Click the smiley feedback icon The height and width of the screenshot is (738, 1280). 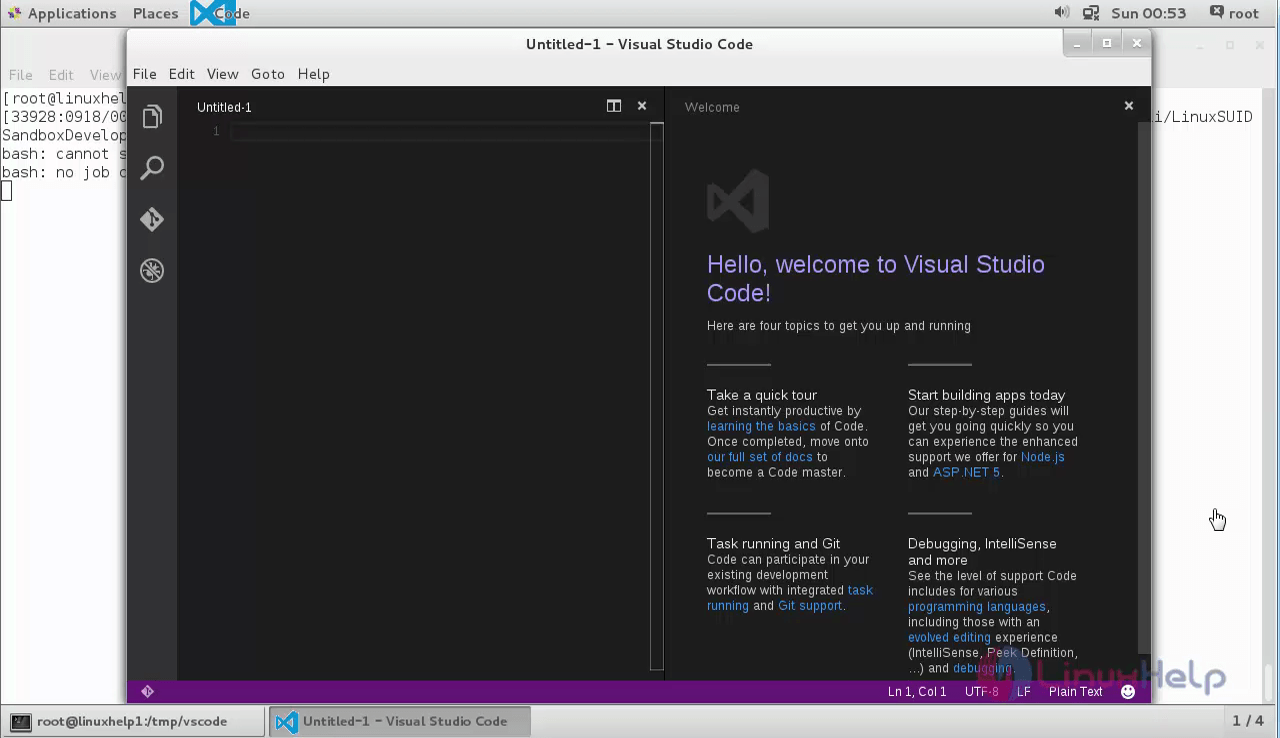click(x=1128, y=691)
